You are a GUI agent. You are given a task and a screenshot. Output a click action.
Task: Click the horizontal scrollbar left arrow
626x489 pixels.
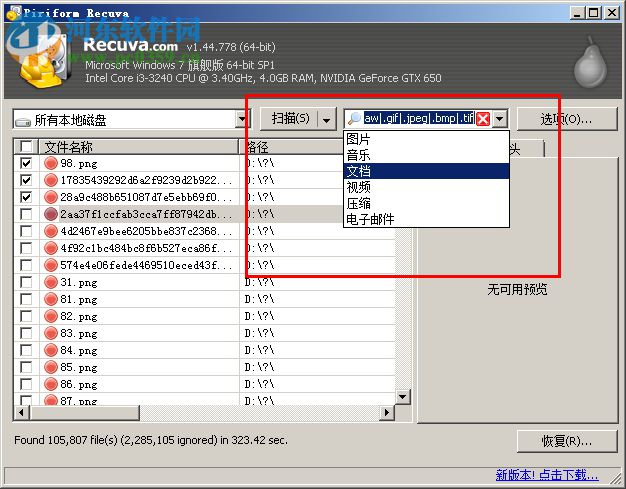[22, 412]
